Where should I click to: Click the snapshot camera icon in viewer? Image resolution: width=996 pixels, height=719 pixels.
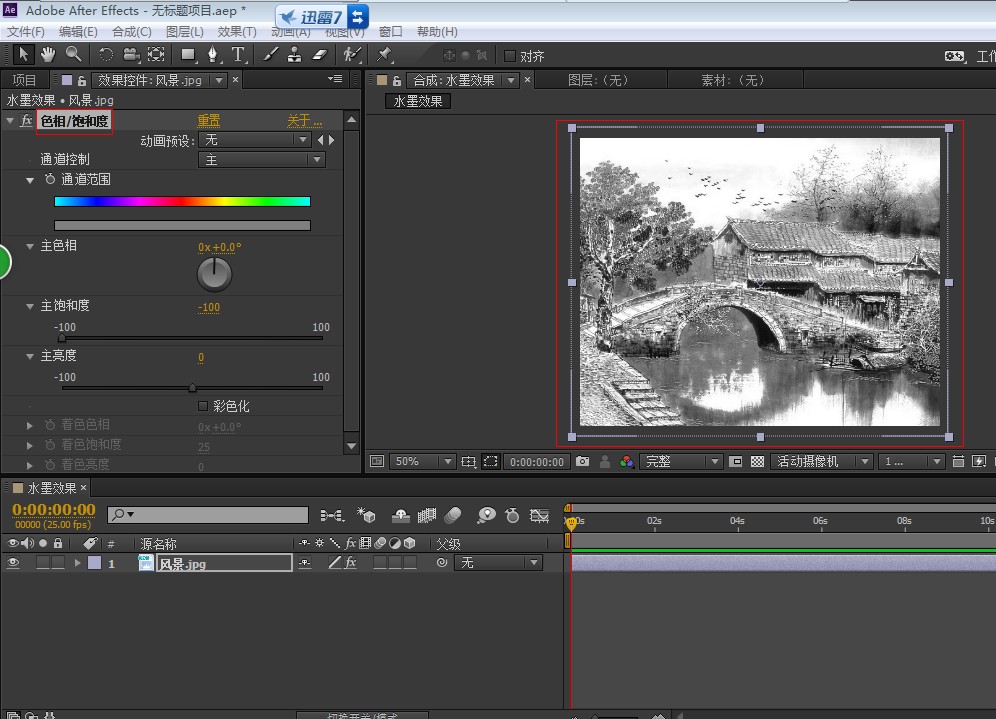(x=582, y=462)
